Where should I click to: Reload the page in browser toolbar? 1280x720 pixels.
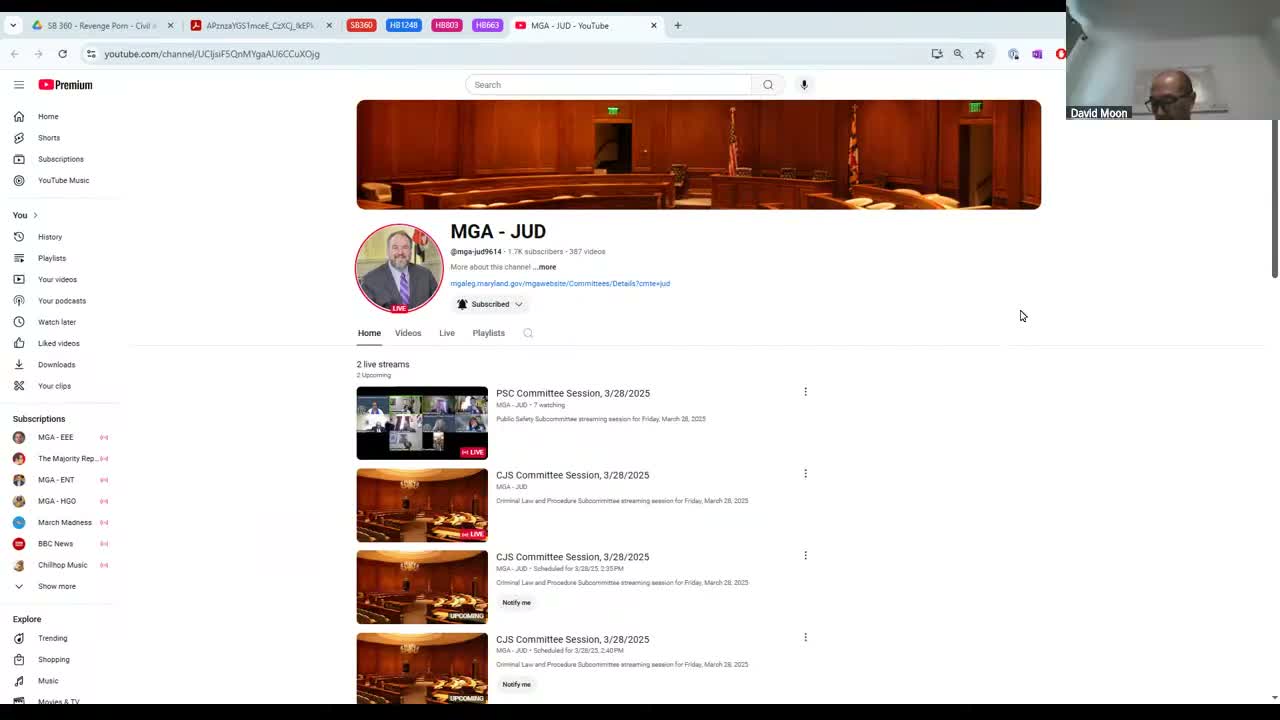point(62,54)
